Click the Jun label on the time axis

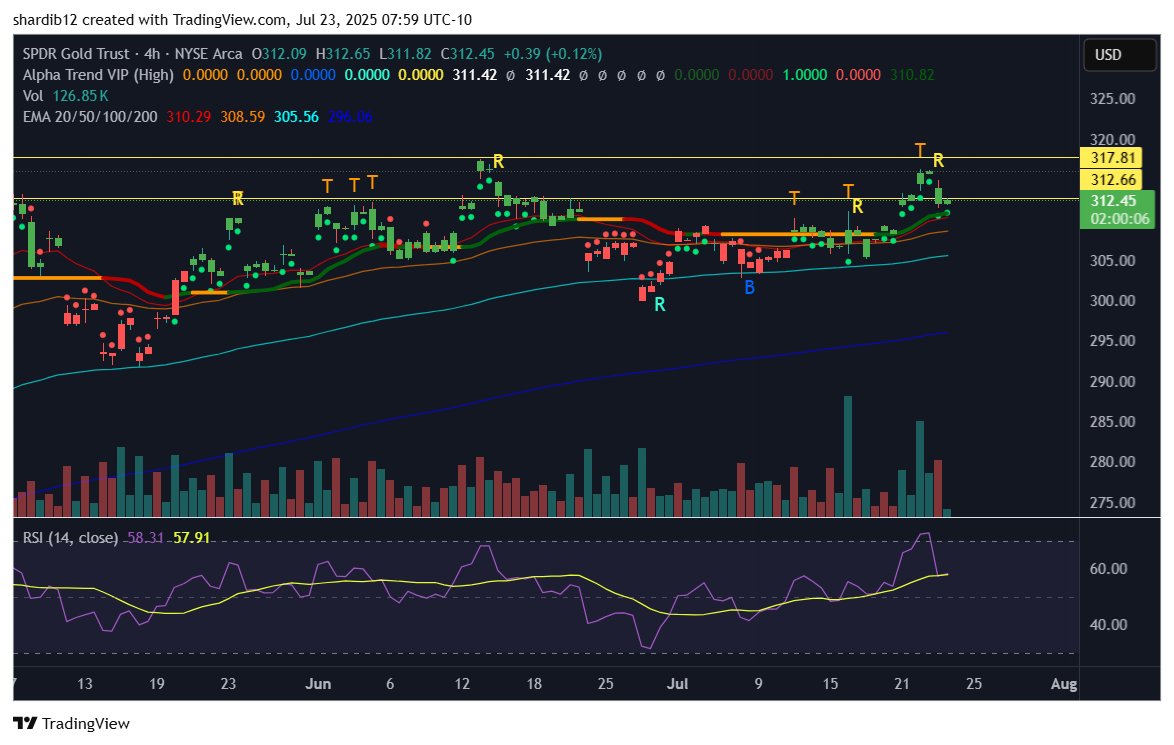point(318,684)
